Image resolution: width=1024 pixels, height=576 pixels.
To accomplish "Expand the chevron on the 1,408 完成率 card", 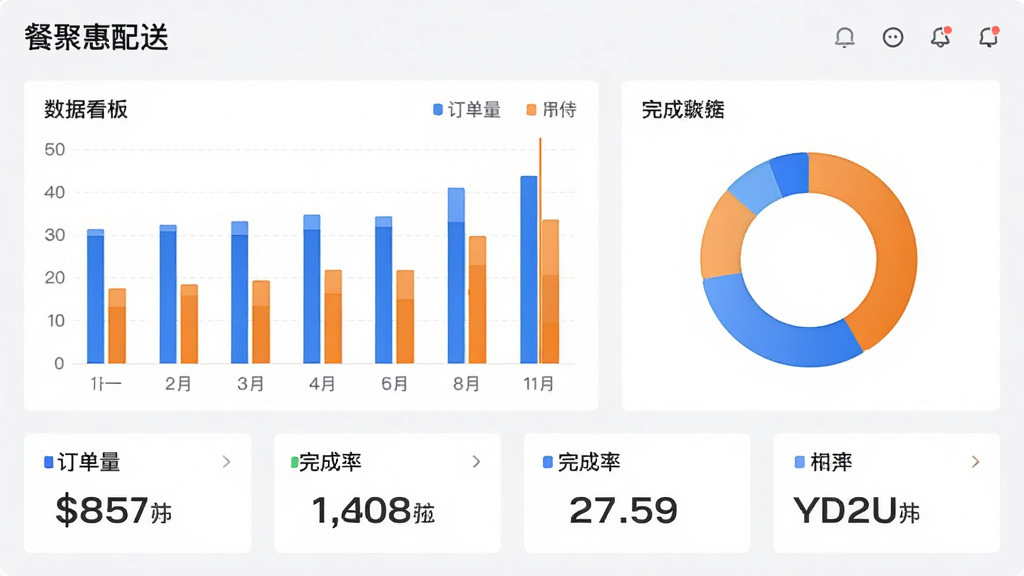I will coord(476,462).
